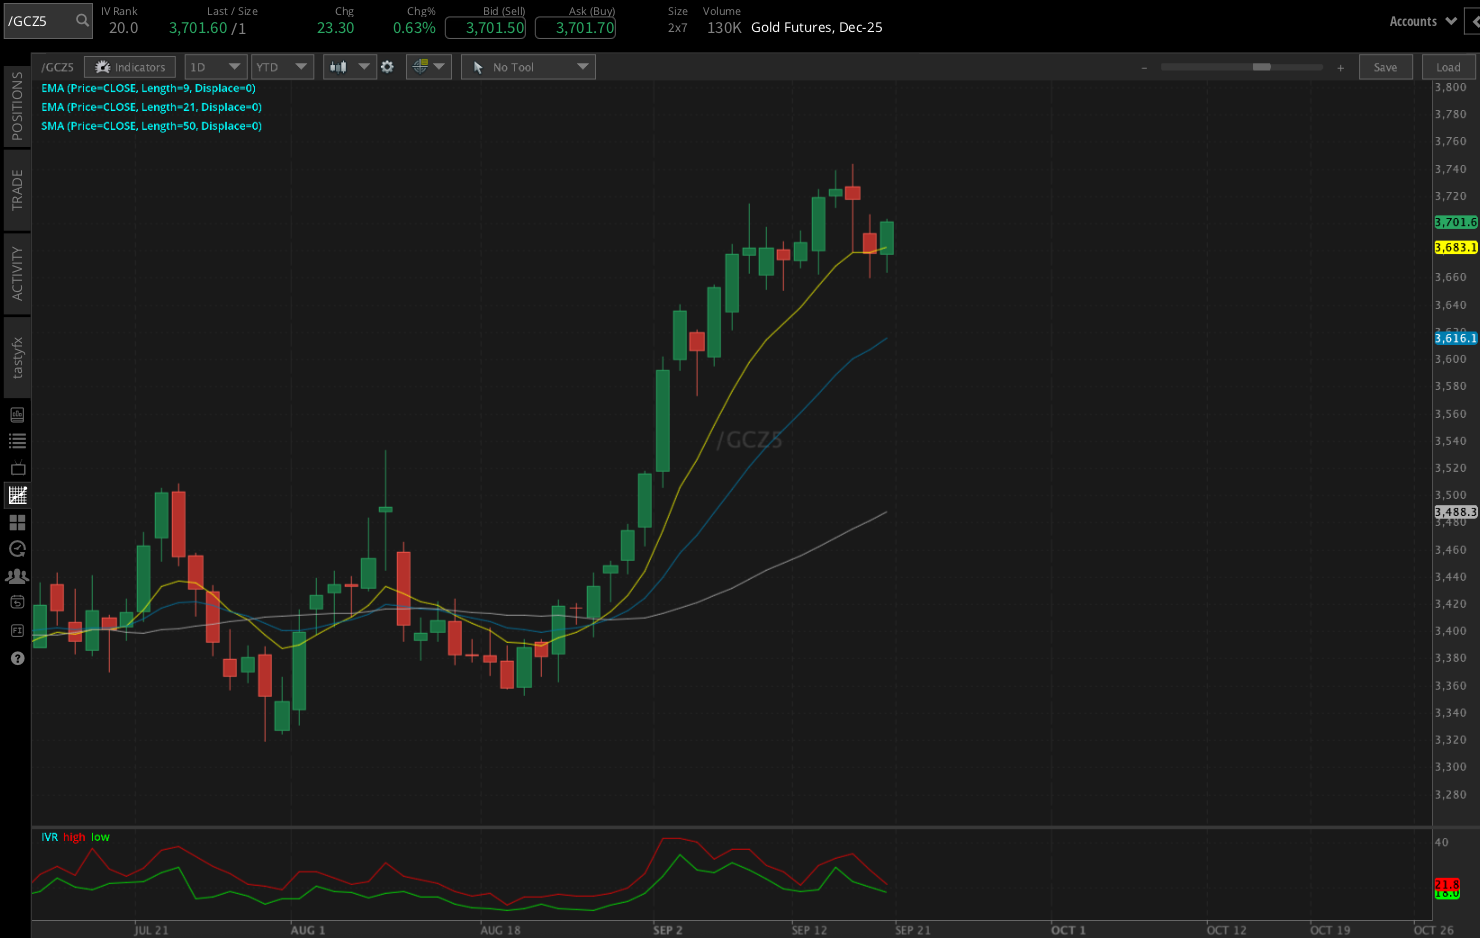Open the chart style candlestick icon dropdown
Image resolution: width=1480 pixels, height=938 pixels.
(x=349, y=66)
